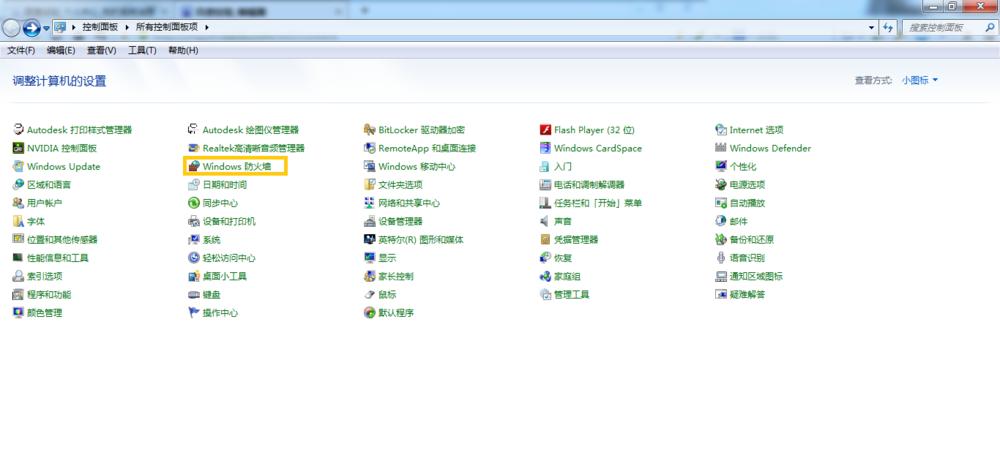The height and width of the screenshot is (449, 1000).
Task: Open RemoteApp 和桌面连接 link
Action: [x=427, y=148]
